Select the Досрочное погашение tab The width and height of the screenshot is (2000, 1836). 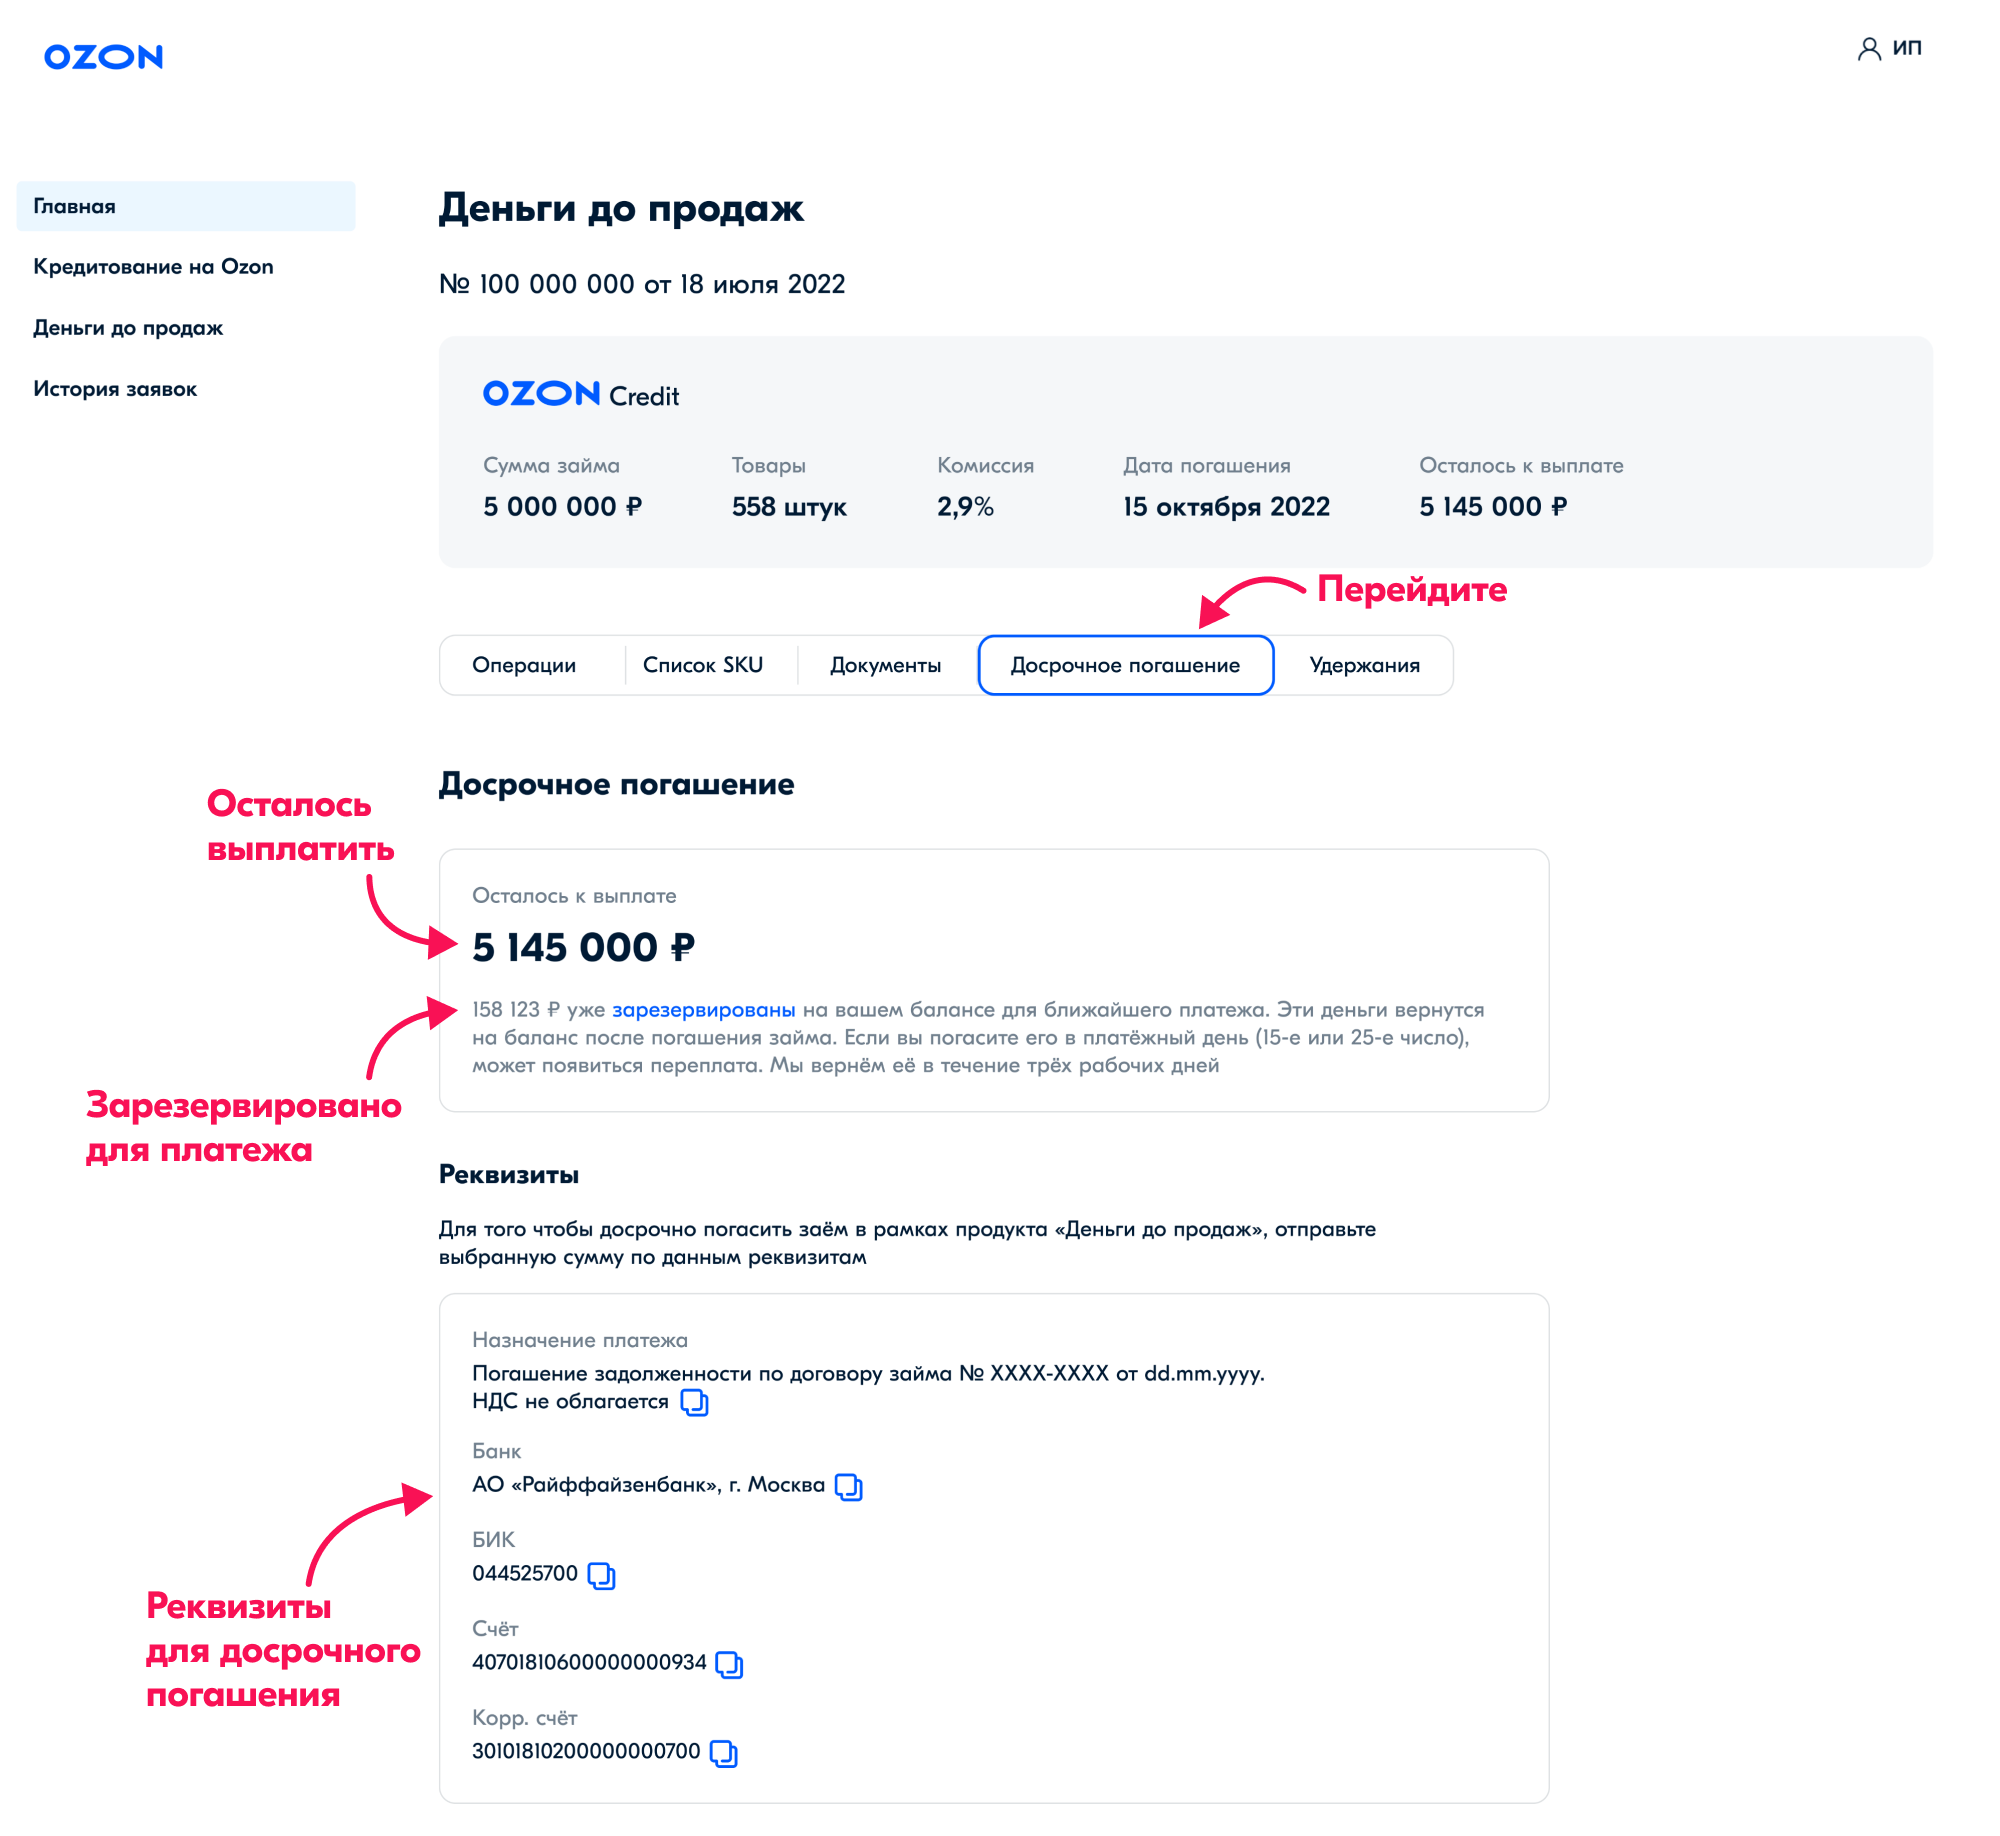pos(1124,664)
